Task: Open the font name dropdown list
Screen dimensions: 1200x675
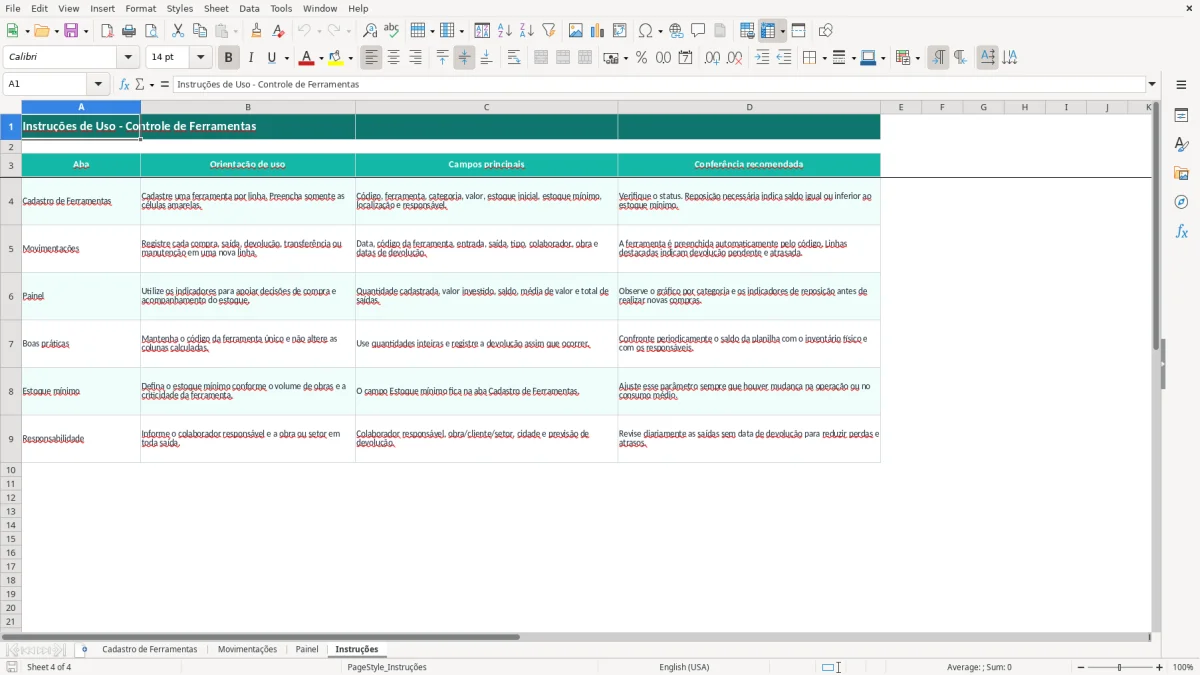Action: (x=129, y=58)
